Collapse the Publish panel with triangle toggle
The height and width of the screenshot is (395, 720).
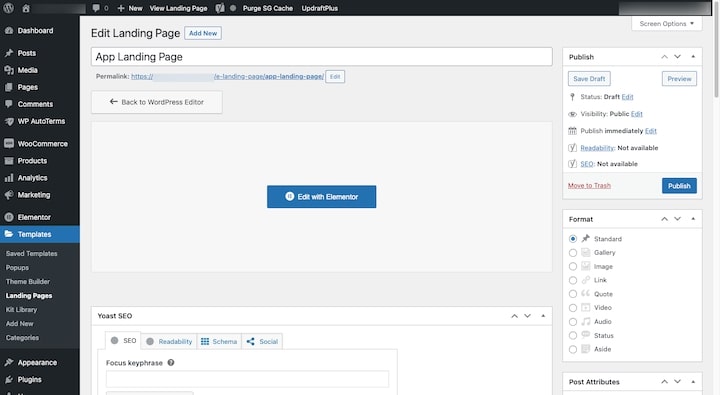point(693,56)
